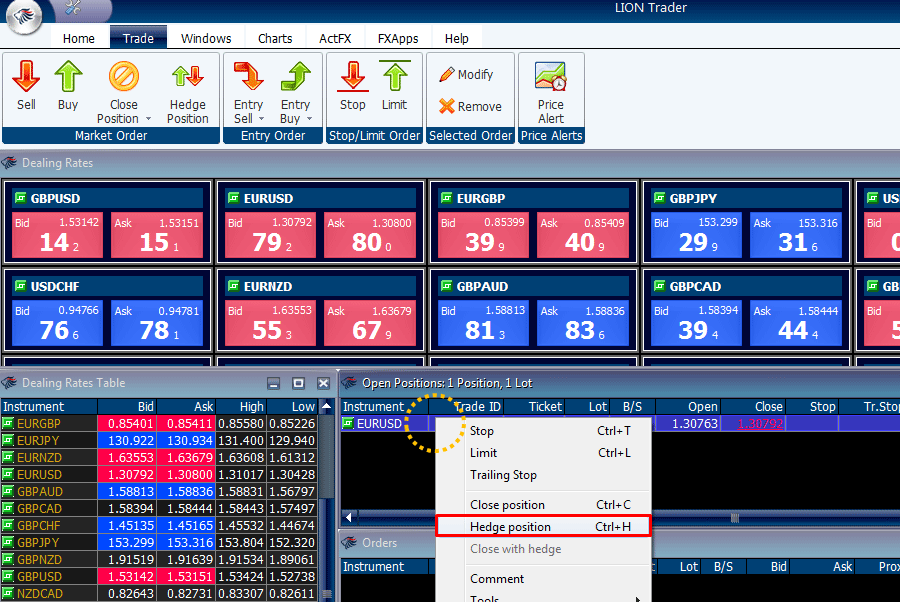Click the 1.30792 close price link
The width and height of the screenshot is (900, 602).
pos(760,424)
